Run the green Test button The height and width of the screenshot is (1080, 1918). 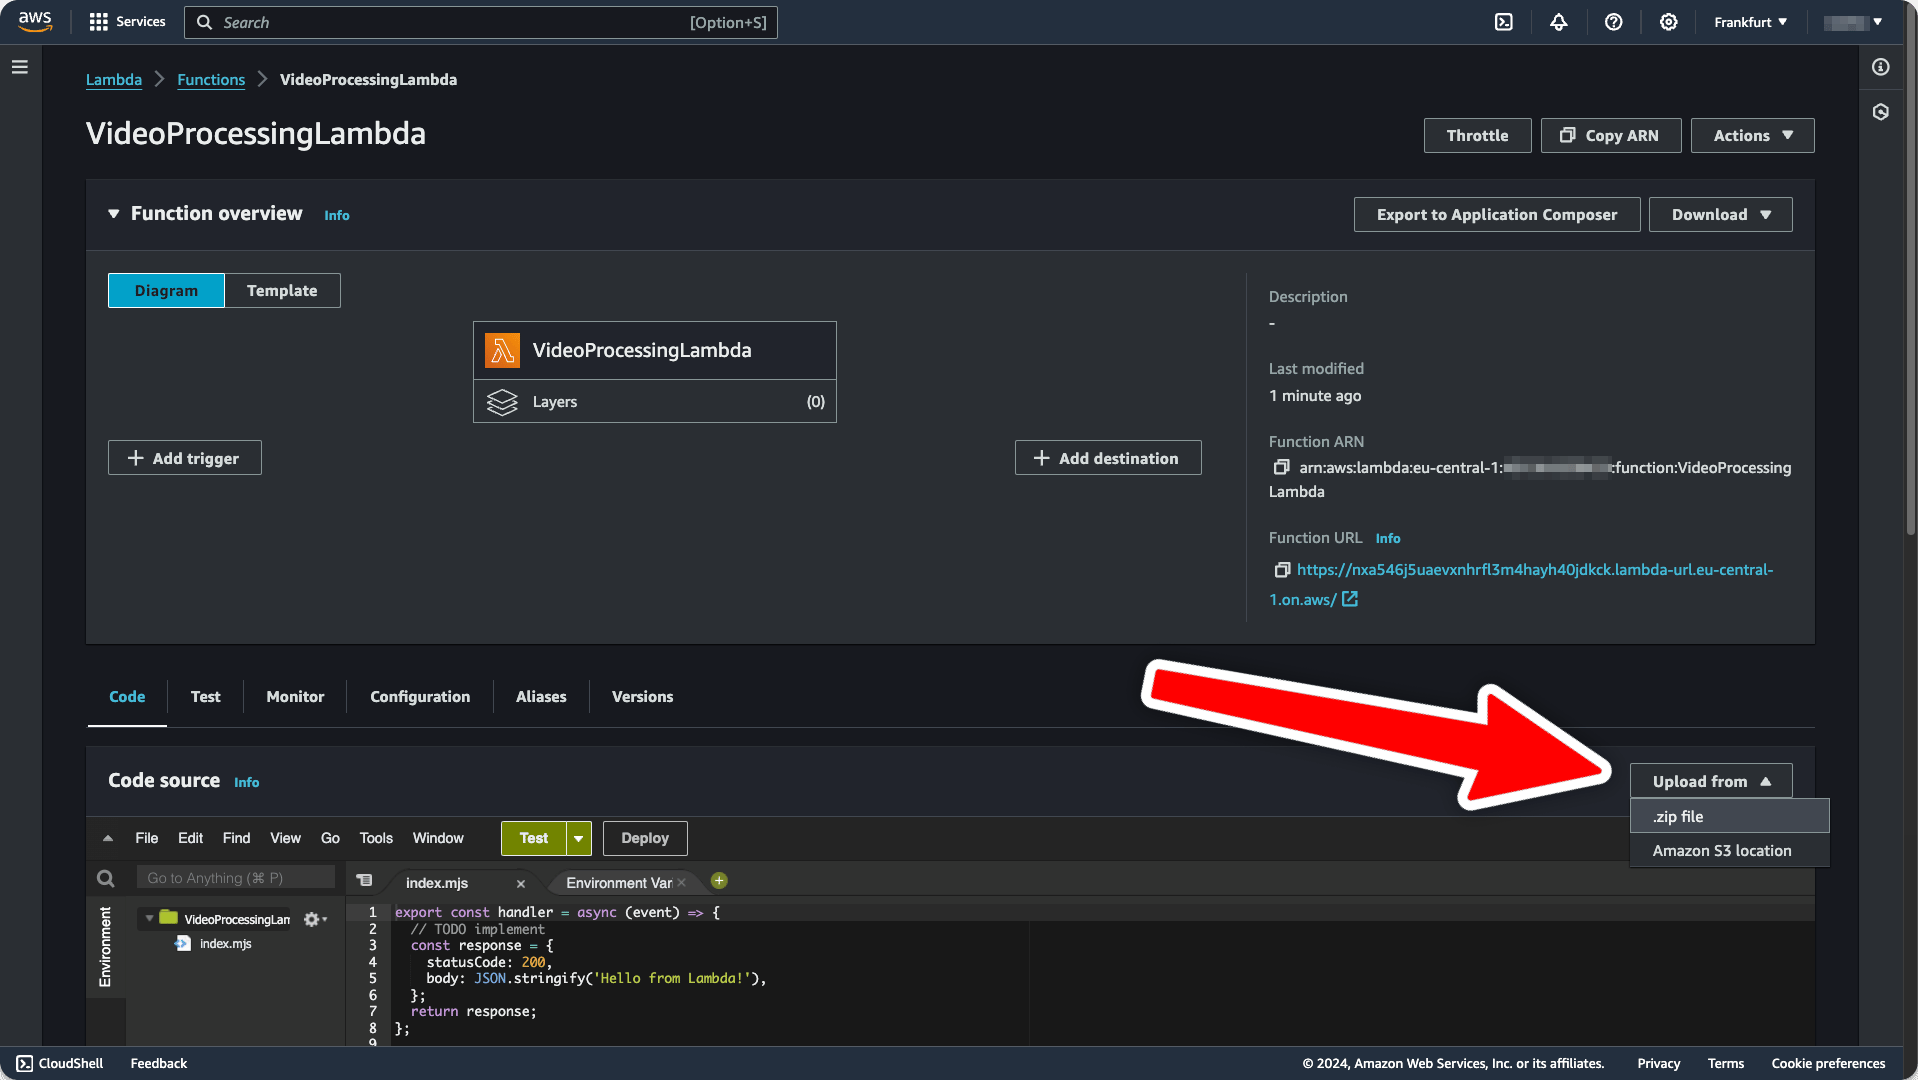pyautogui.click(x=533, y=839)
